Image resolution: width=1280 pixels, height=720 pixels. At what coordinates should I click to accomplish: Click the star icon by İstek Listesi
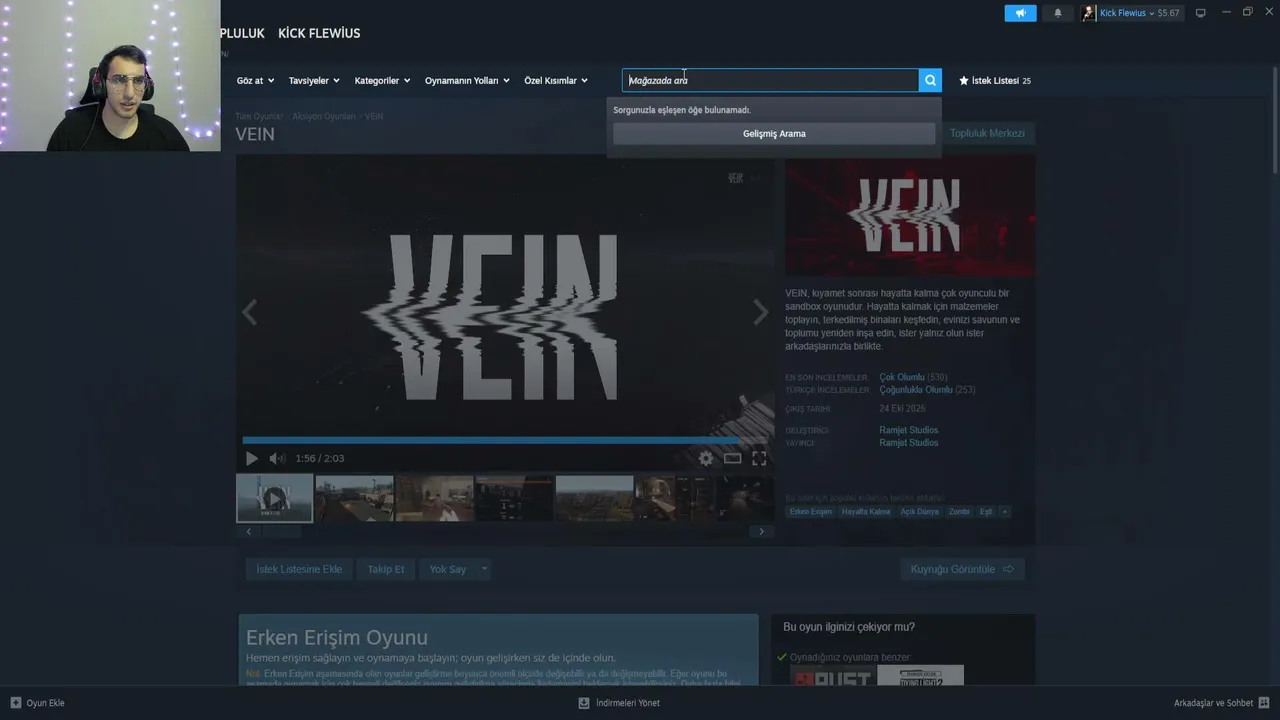[964, 80]
